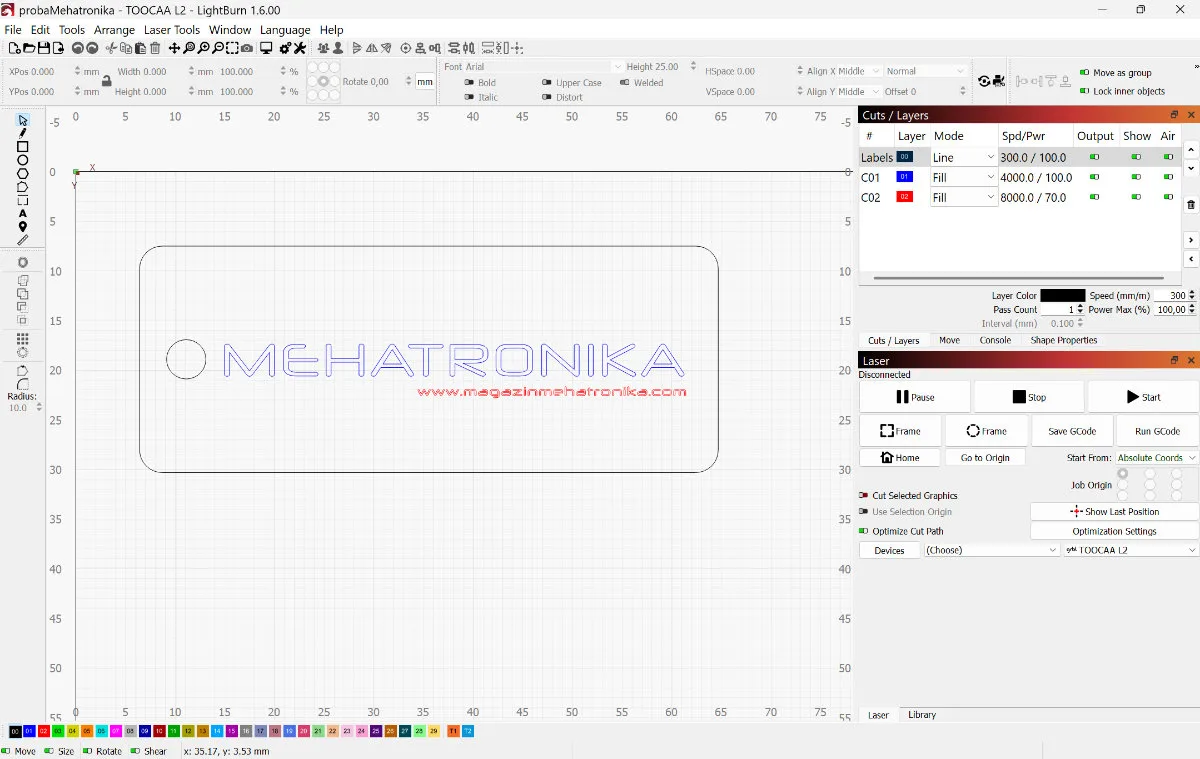Open the TOOCAA L2 device dropdown
Screen dimensions: 1200x759
point(1129,550)
